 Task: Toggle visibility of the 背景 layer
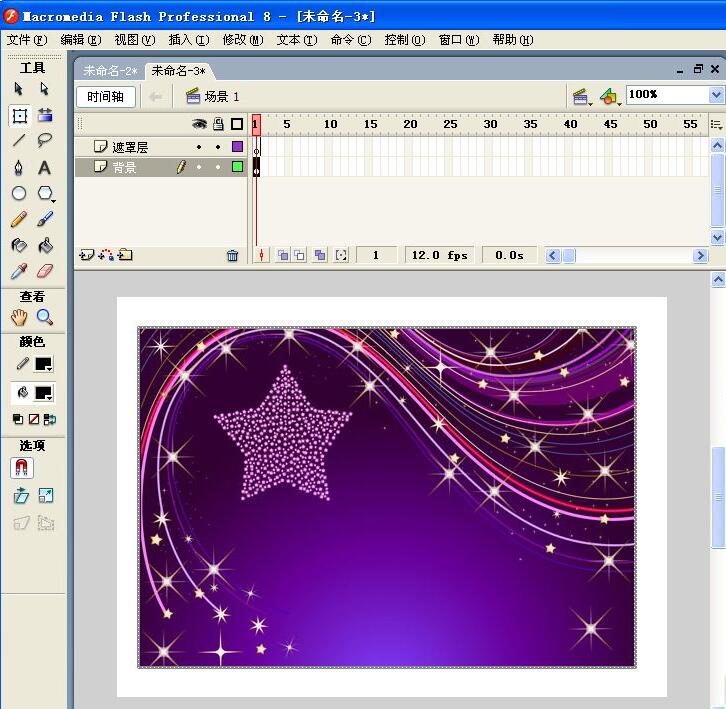pyautogui.click(x=199, y=167)
